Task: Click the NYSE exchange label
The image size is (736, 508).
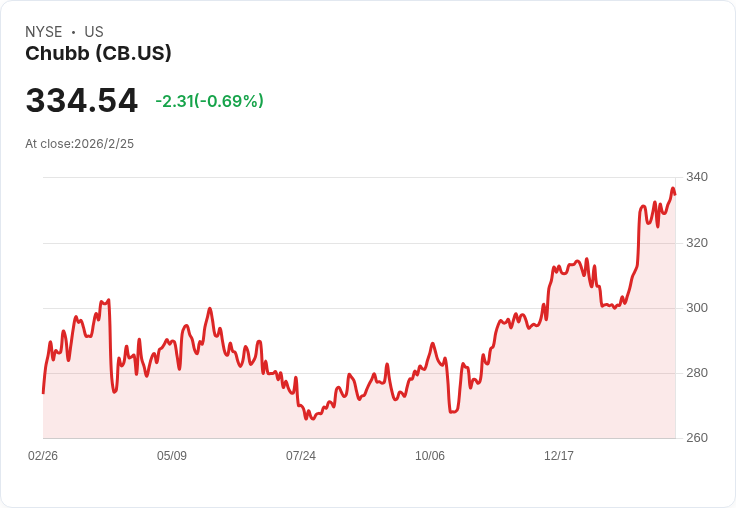Action: point(44,32)
